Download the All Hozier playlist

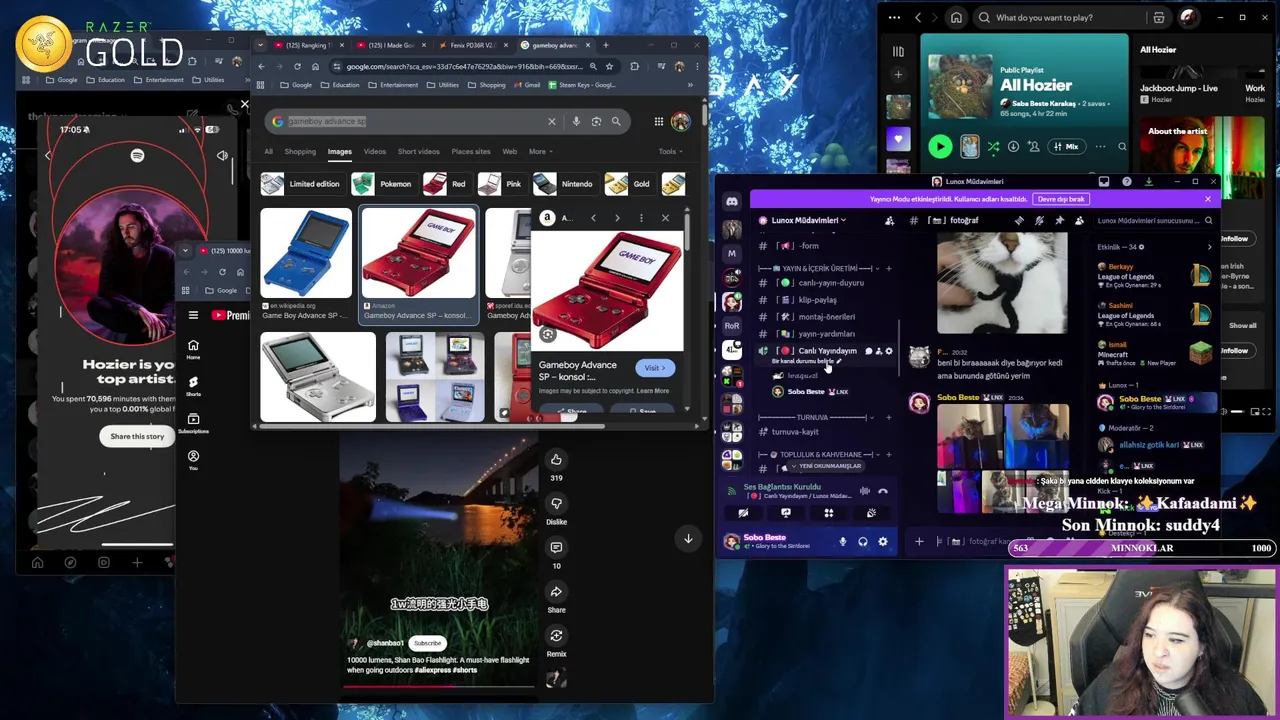(1013, 146)
